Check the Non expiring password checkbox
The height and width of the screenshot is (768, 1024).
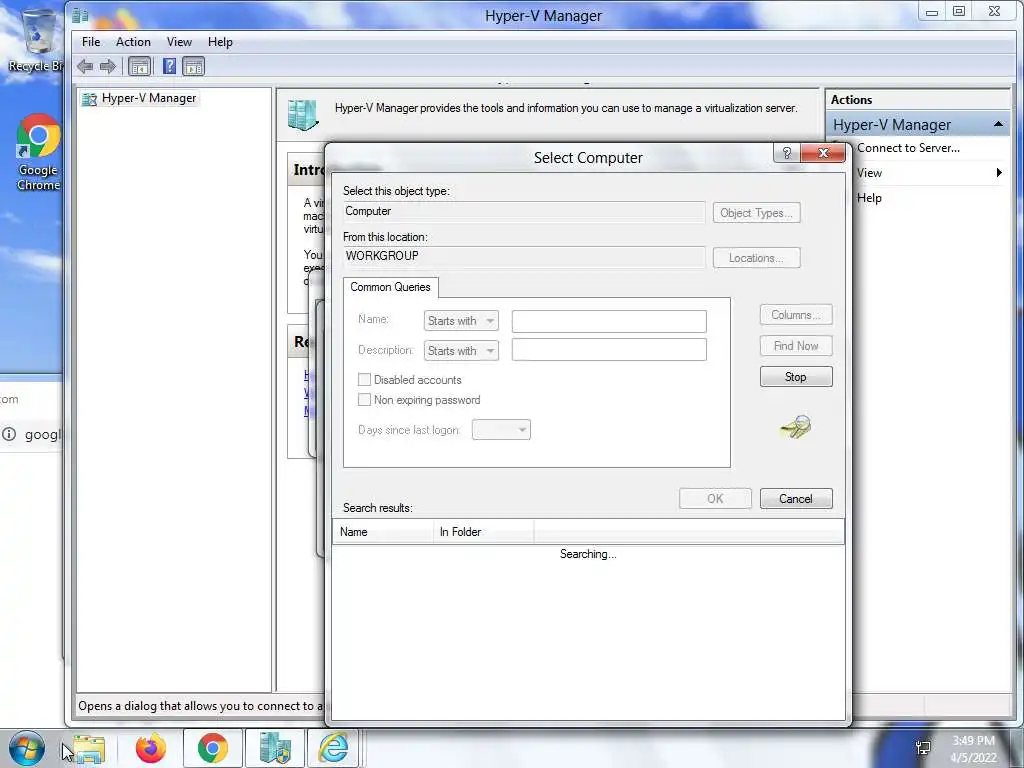pos(364,400)
